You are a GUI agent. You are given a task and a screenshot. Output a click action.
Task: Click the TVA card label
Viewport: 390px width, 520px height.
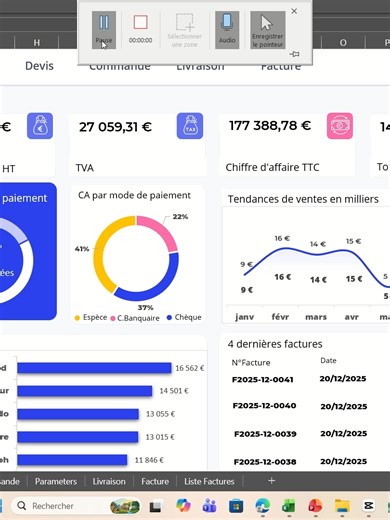point(85,168)
